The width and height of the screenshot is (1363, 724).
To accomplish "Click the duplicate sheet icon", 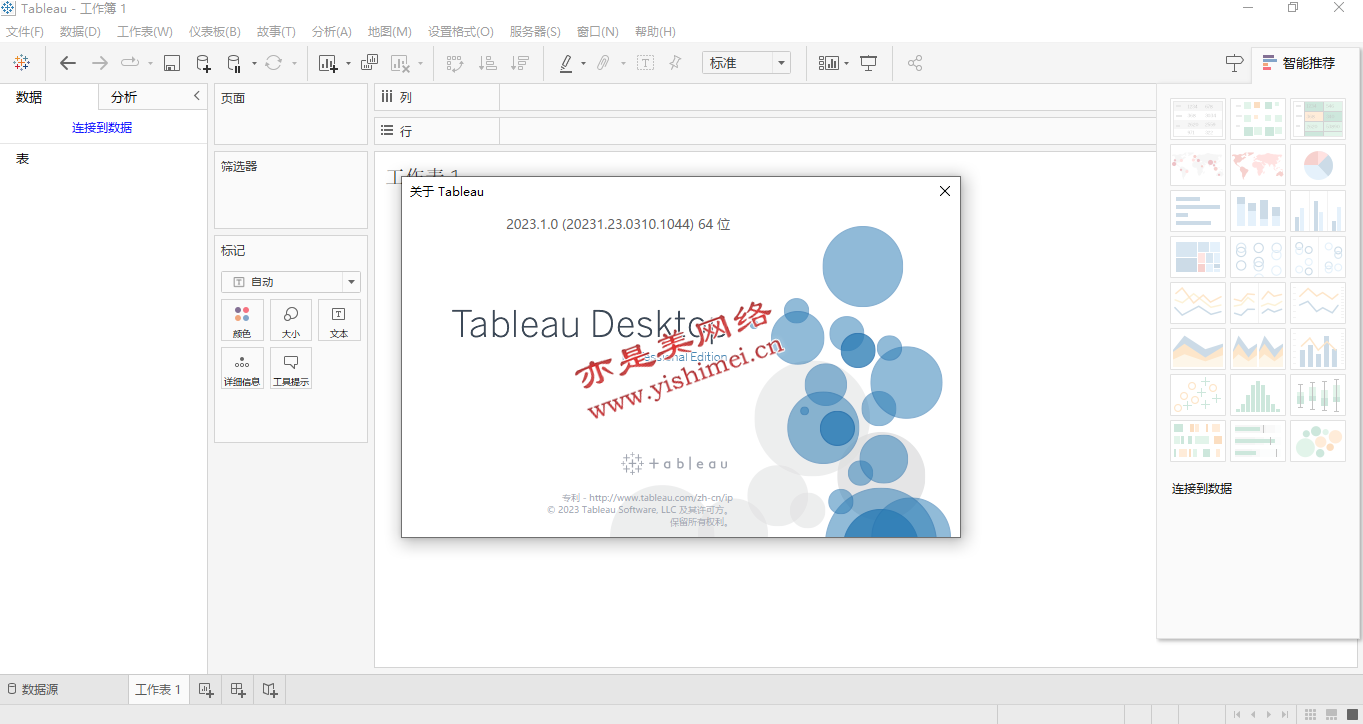I will 369,63.
